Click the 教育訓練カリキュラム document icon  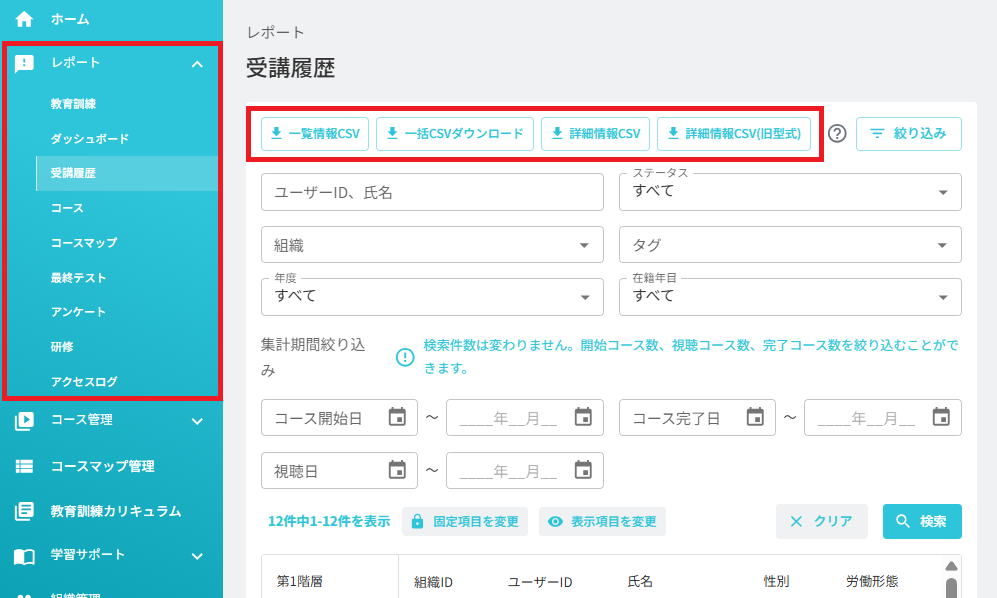coord(24,511)
